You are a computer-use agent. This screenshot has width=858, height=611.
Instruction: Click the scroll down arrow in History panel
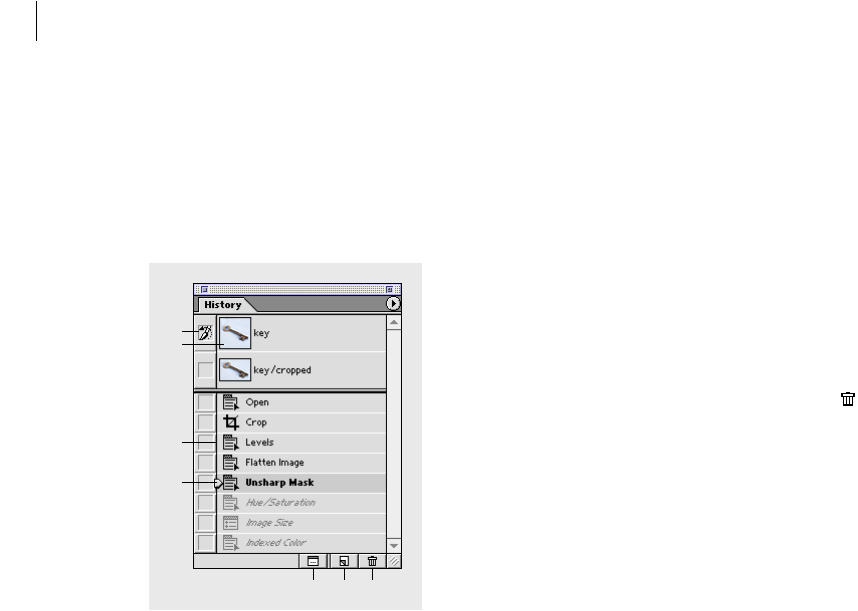393,545
